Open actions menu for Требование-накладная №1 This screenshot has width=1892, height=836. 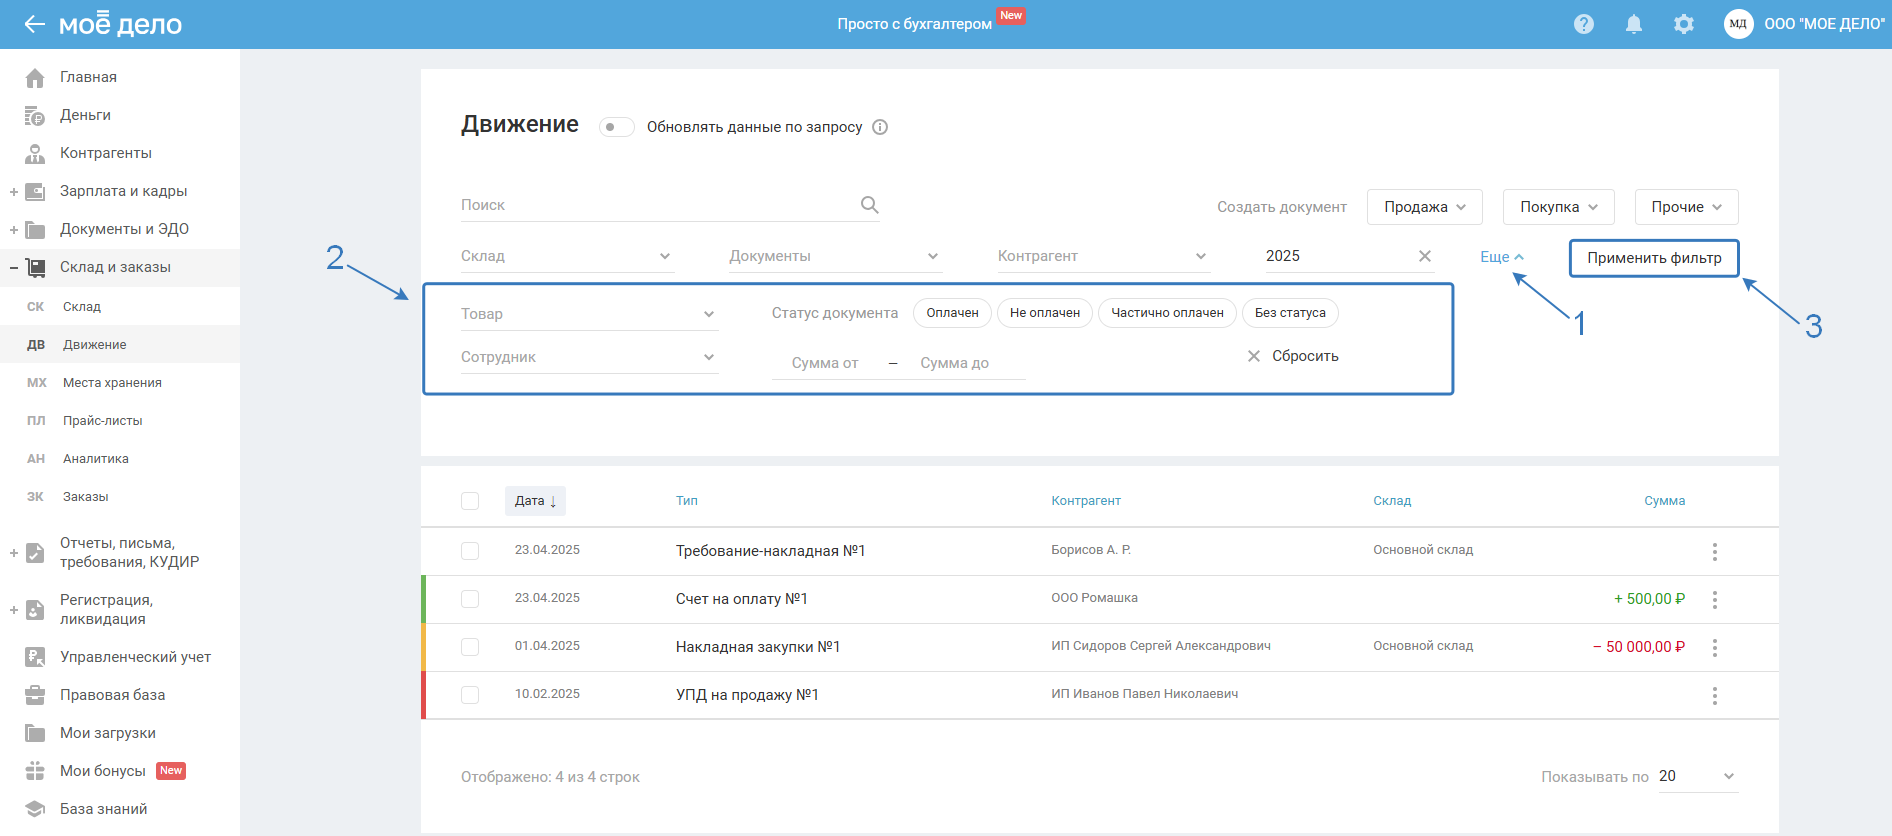1714,552
